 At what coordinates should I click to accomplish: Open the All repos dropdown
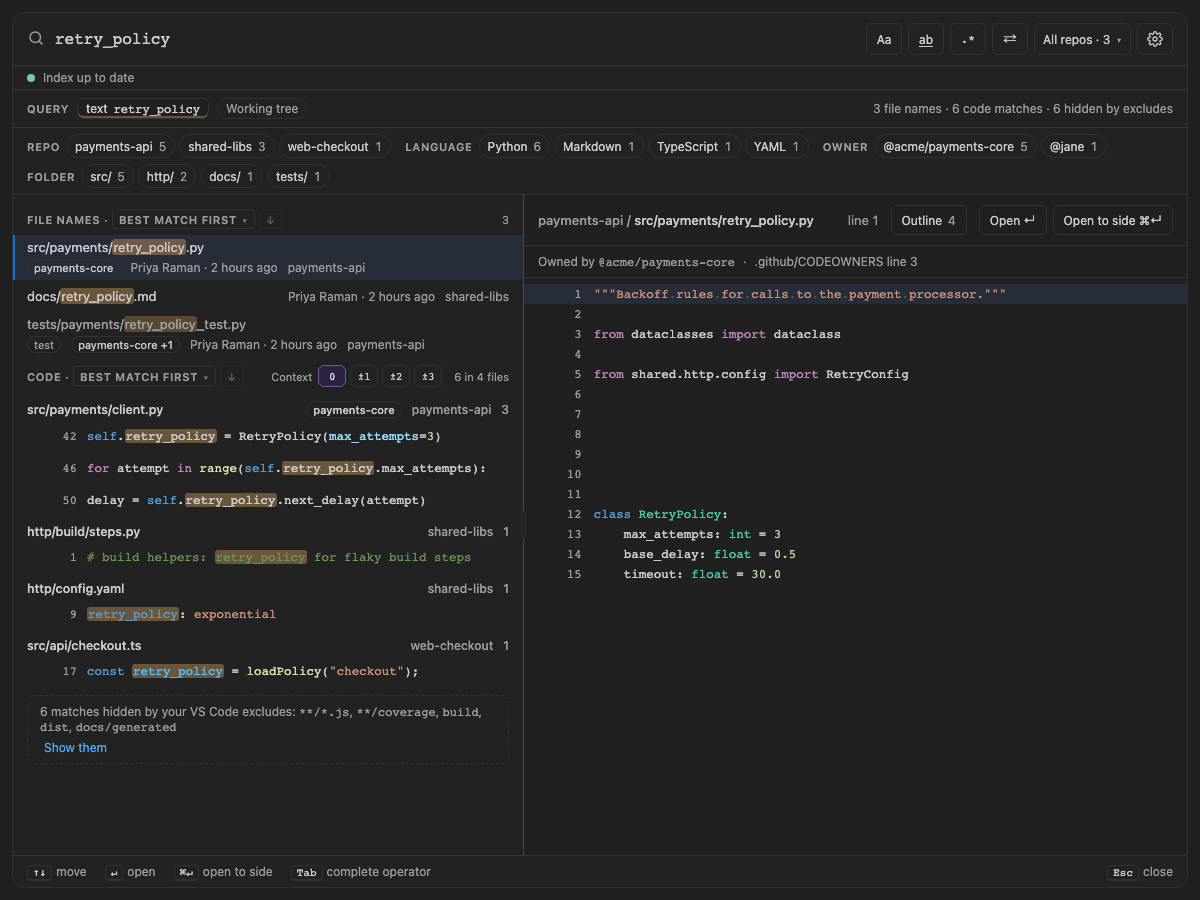(x=1082, y=39)
